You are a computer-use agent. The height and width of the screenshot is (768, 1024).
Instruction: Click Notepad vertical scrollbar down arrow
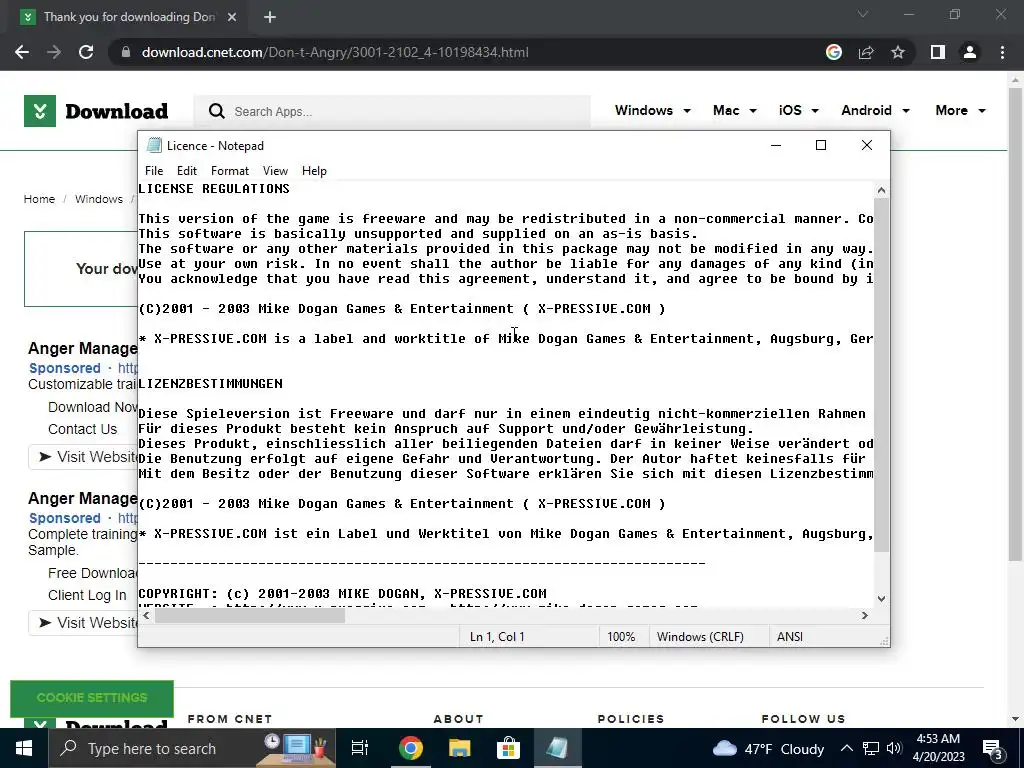coord(882,598)
